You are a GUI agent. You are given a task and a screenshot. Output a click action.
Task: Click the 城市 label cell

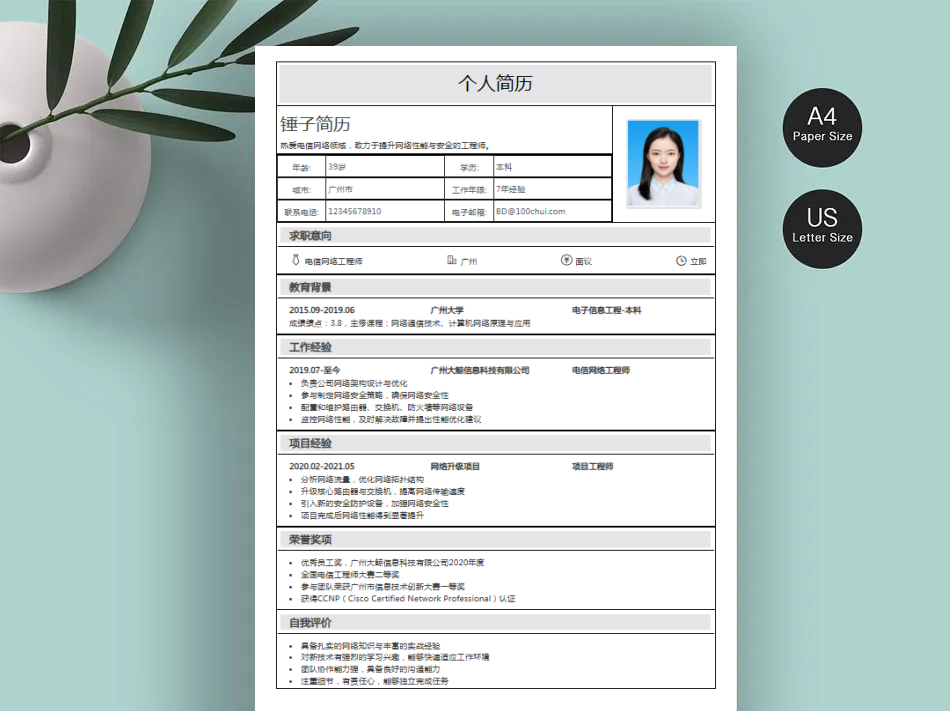(x=302, y=190)
